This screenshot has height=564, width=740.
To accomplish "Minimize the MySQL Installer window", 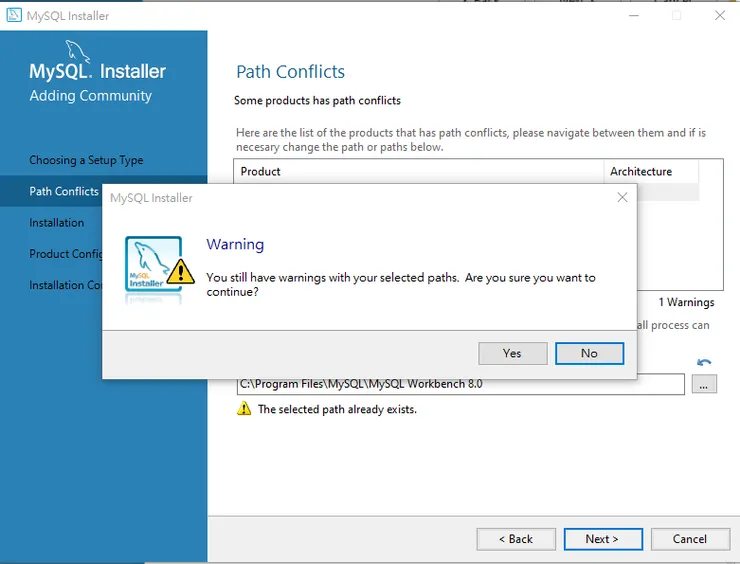I will click(634, 16).
